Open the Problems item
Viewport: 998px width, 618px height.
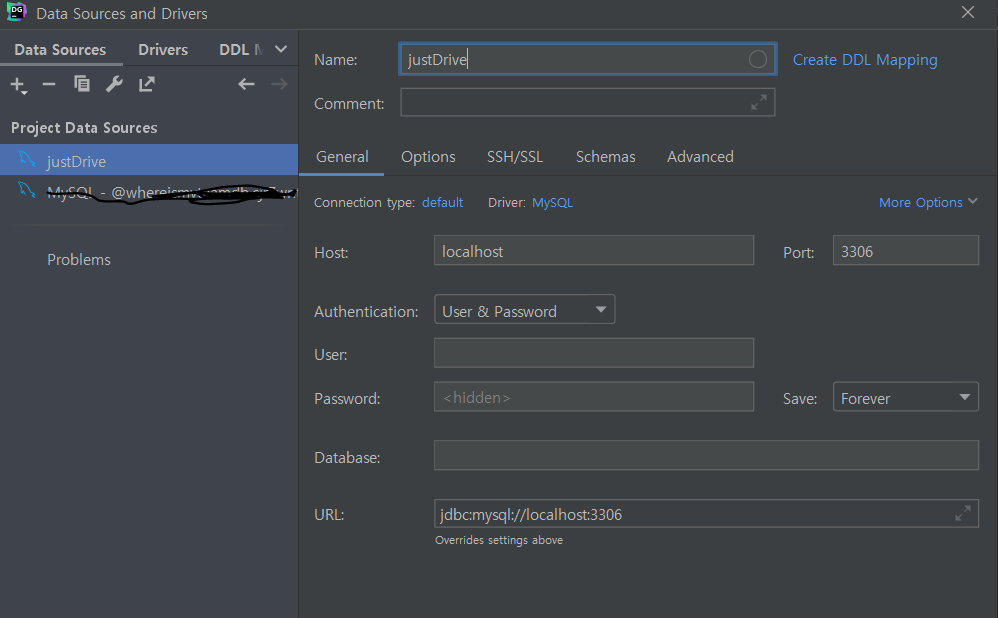(x=79, y=260)
